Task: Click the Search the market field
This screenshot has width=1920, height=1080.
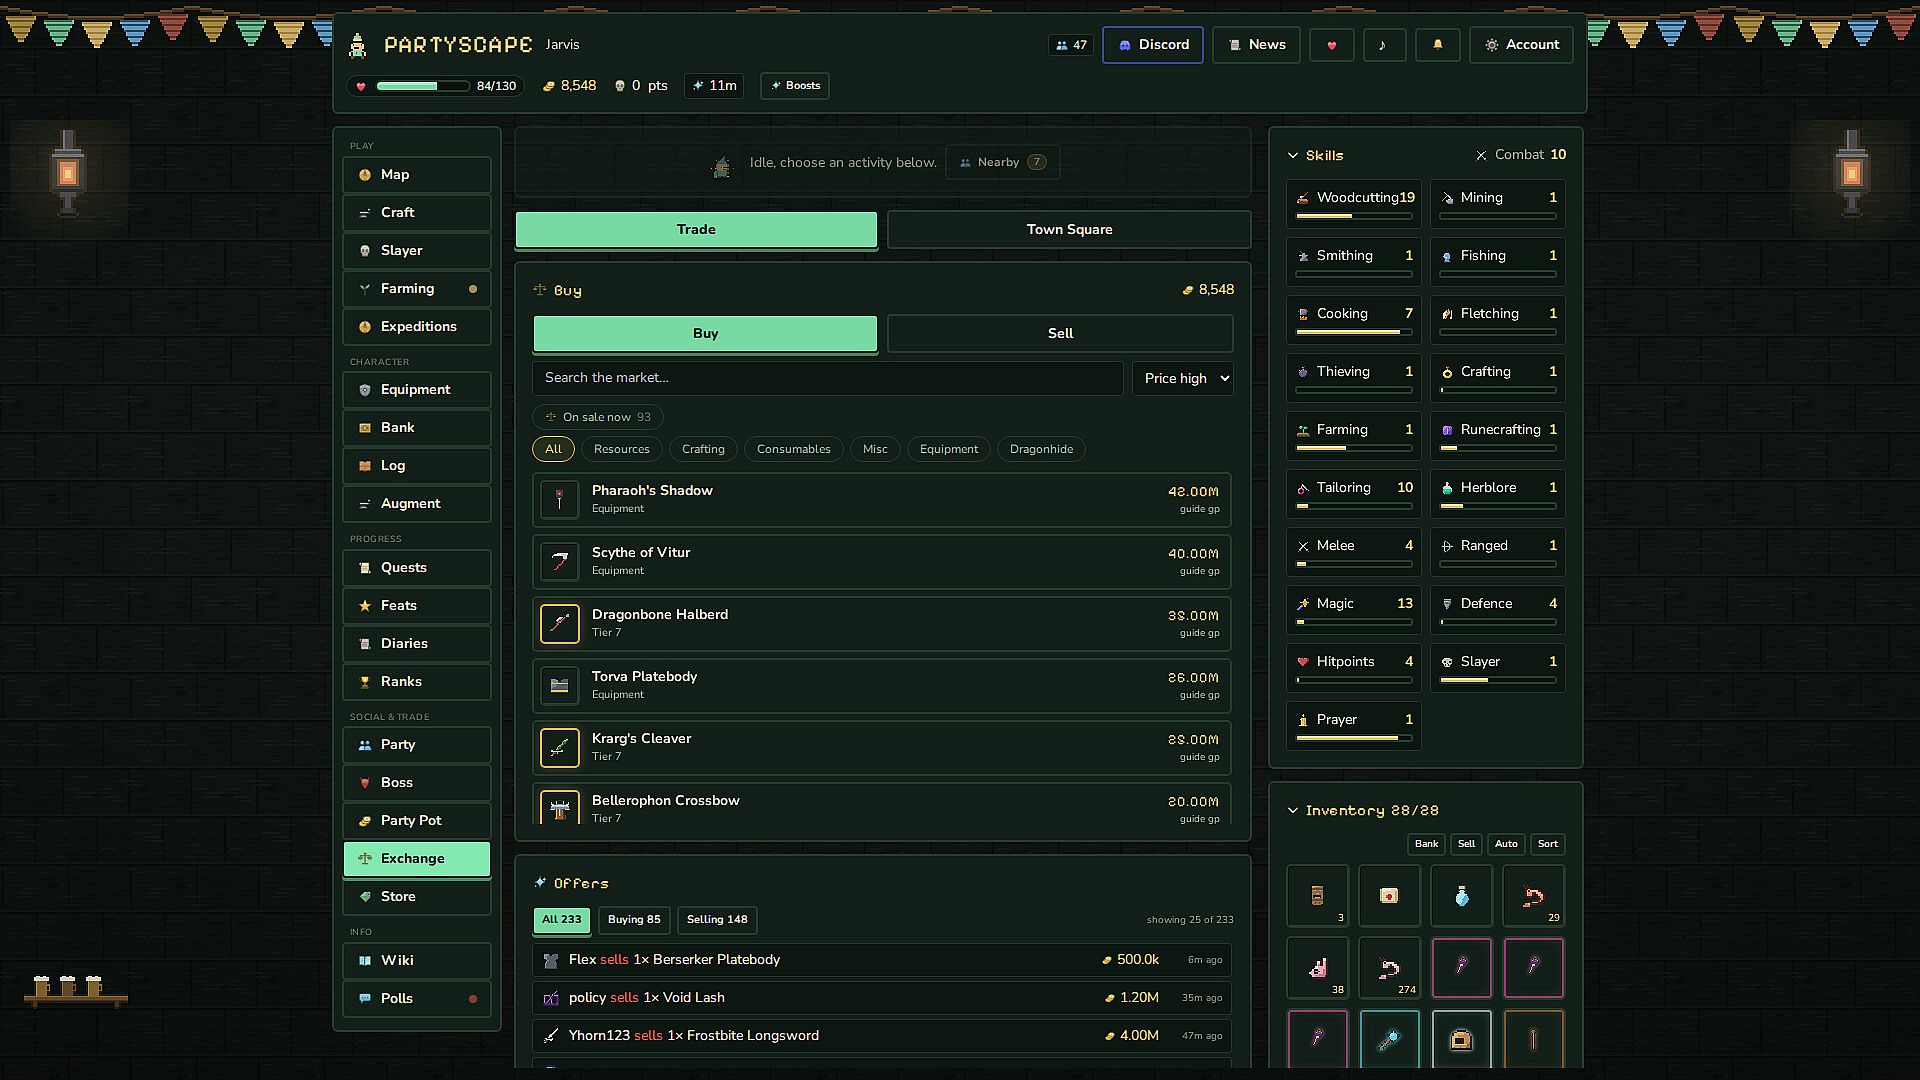Action: point(828,378)
